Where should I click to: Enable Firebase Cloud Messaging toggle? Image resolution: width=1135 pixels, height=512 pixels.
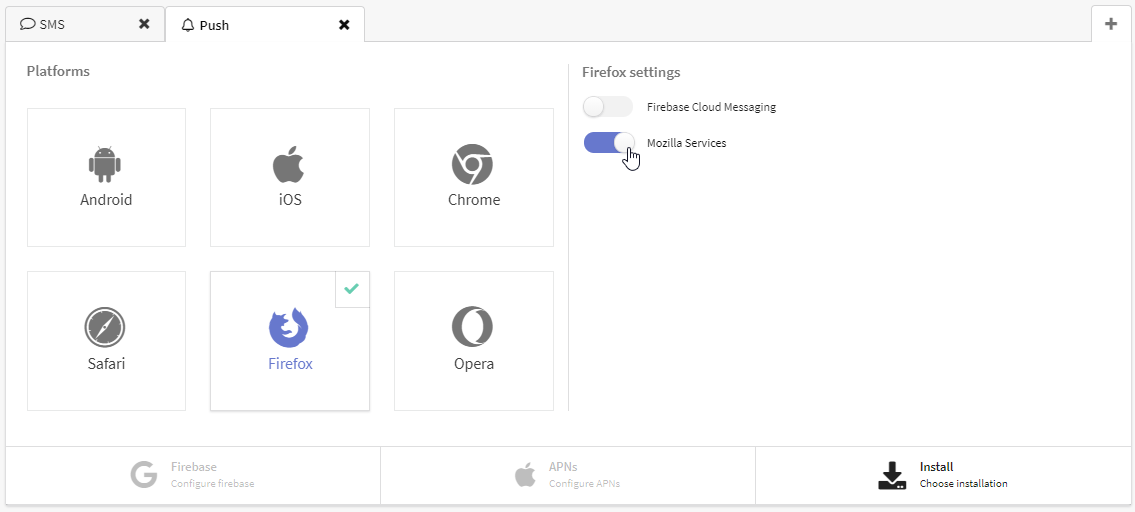(x=608, y=107)
